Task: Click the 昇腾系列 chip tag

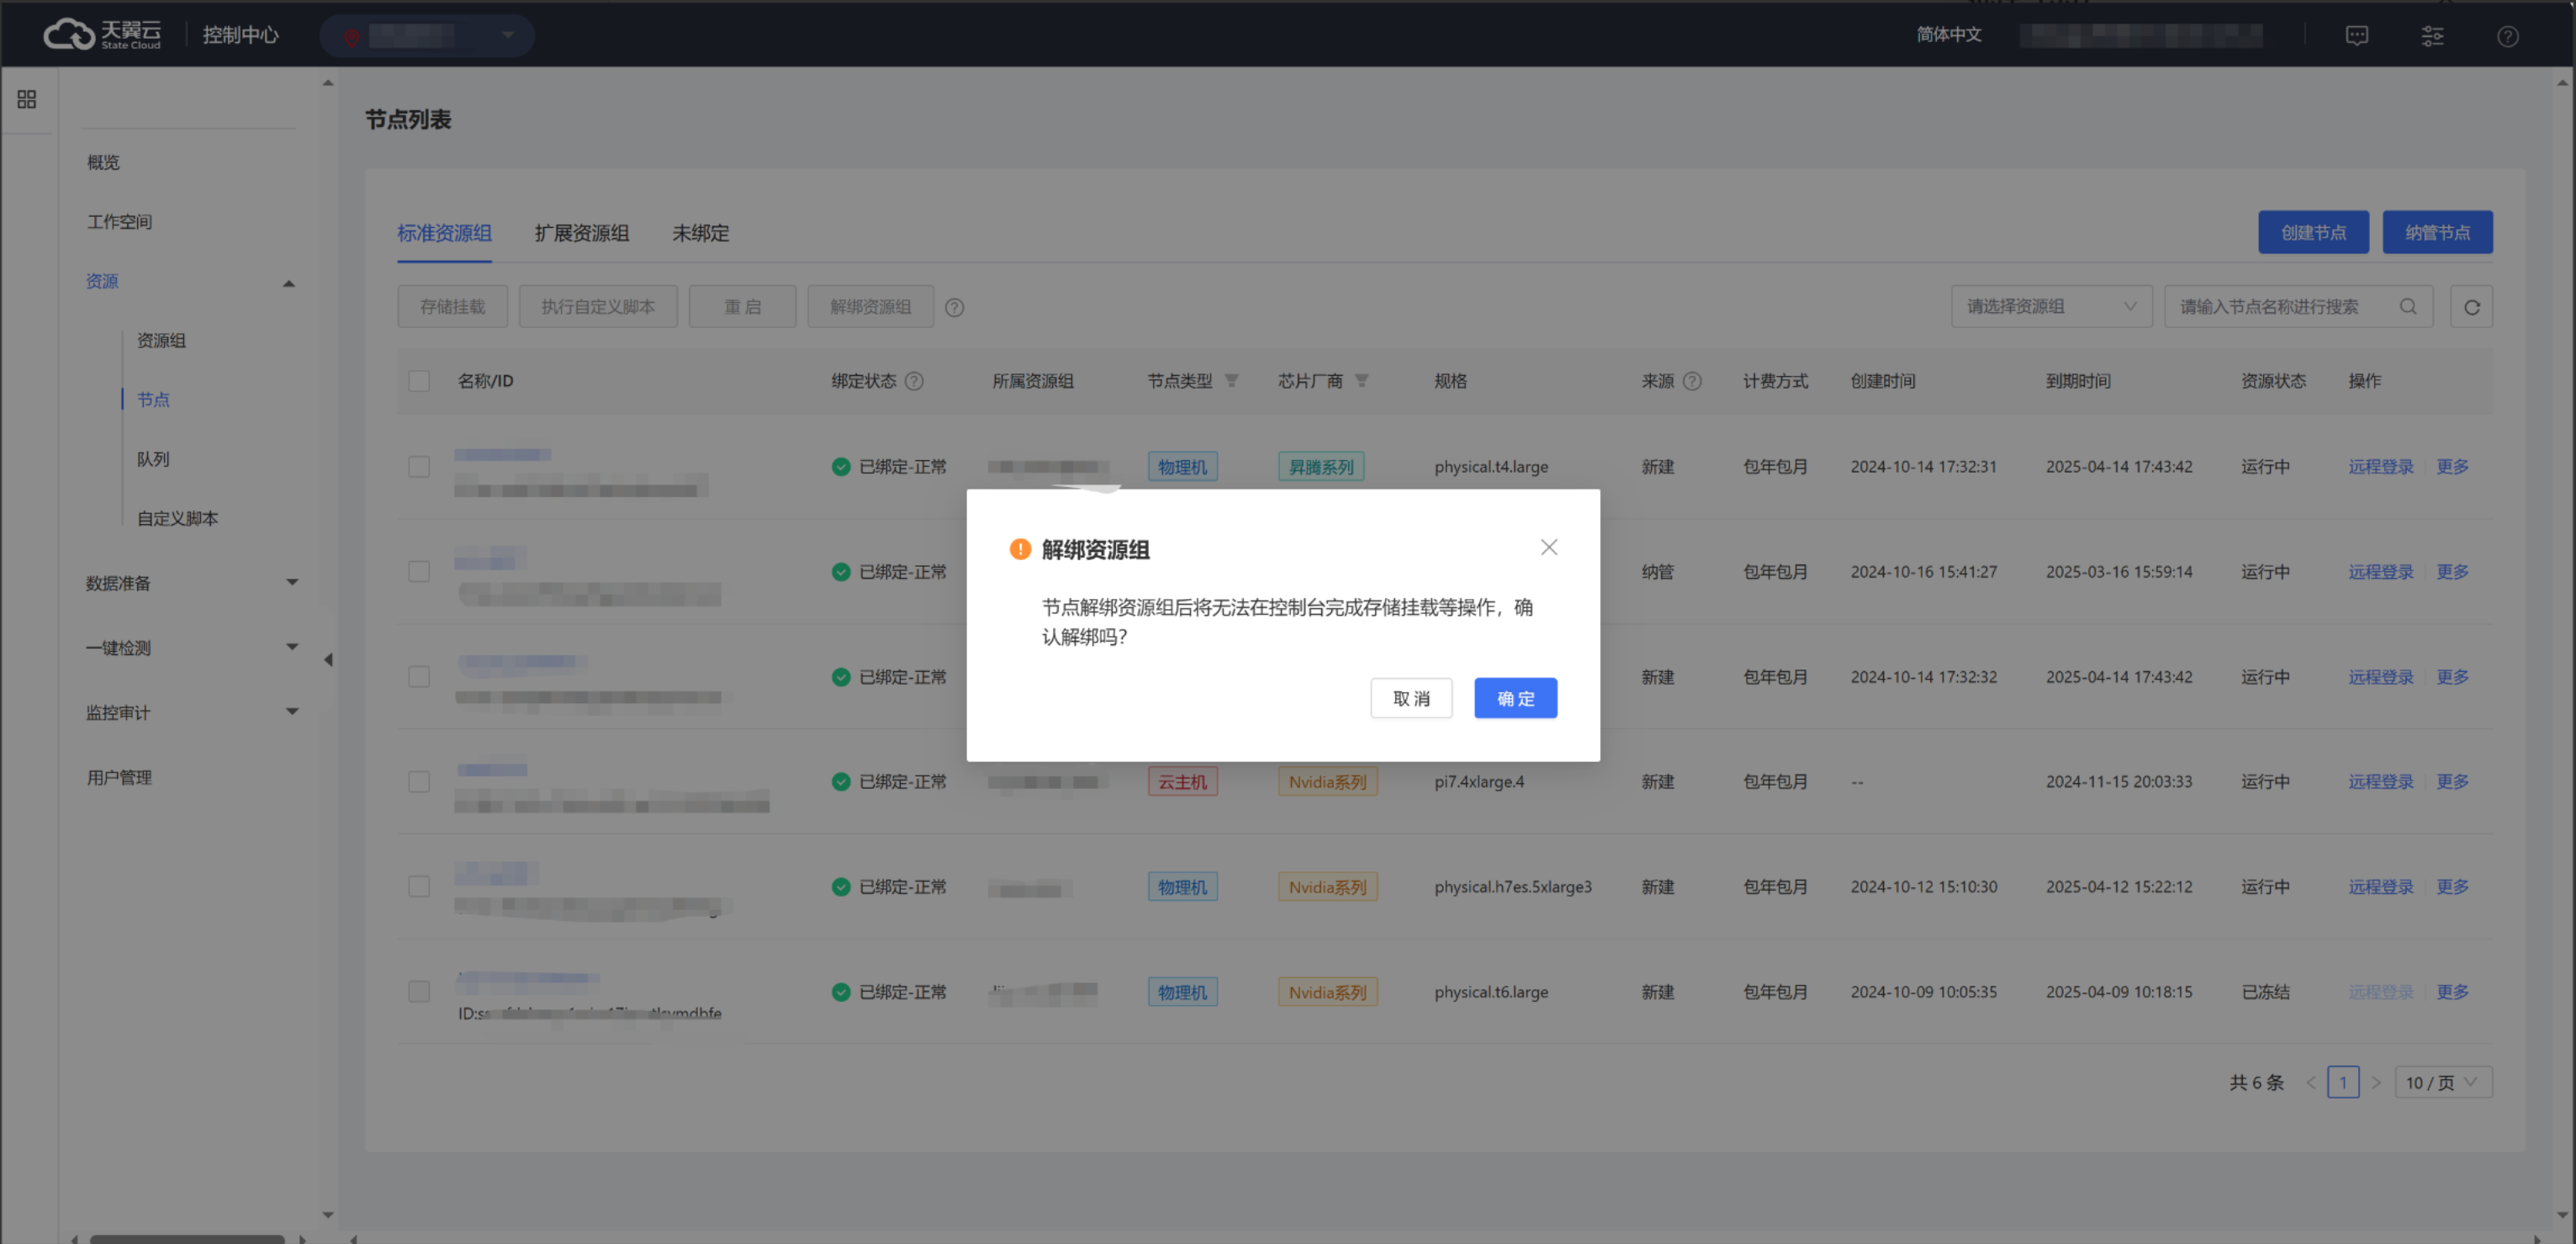Action: 1321,467
